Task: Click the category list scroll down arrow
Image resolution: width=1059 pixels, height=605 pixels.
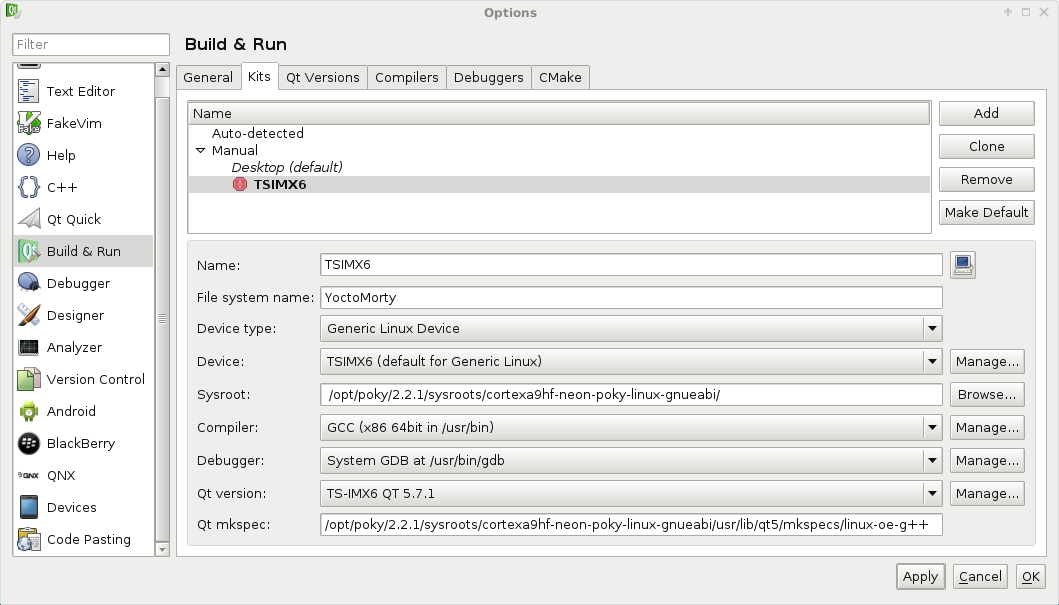Action: click(x=162, y=550)
